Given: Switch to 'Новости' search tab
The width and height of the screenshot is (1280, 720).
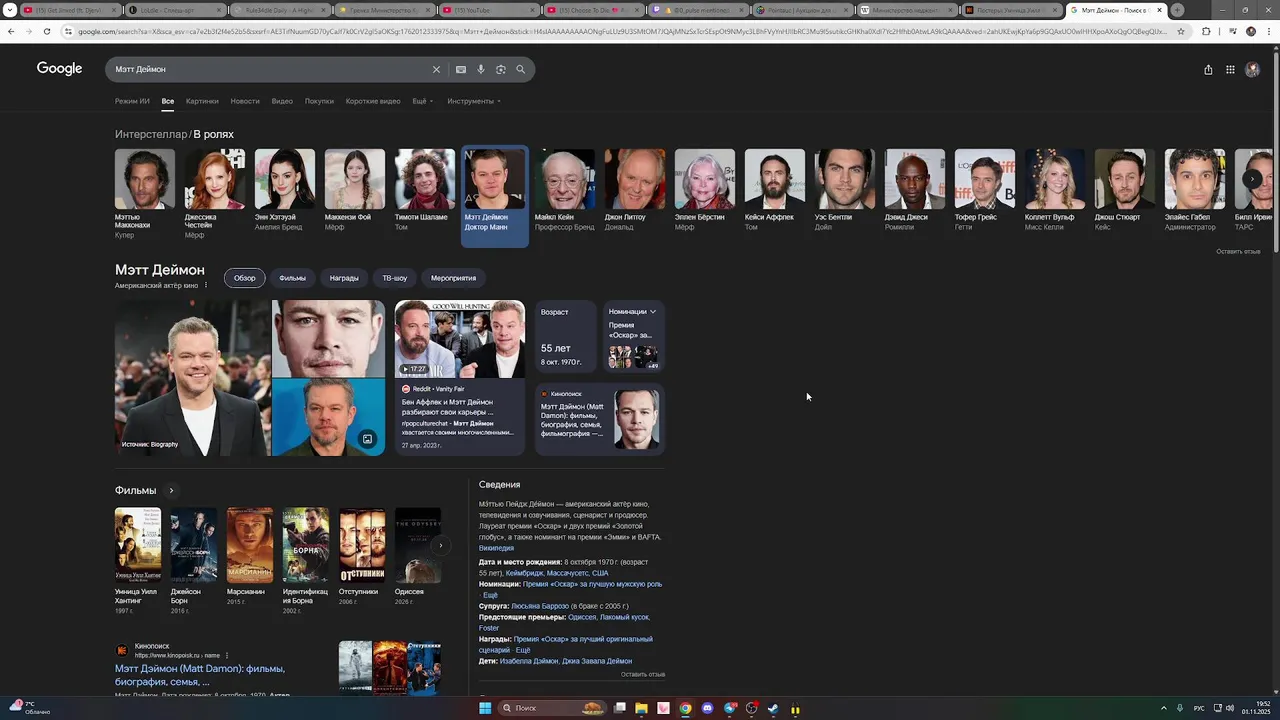Looking at the screenshot, I should (245, 101).
